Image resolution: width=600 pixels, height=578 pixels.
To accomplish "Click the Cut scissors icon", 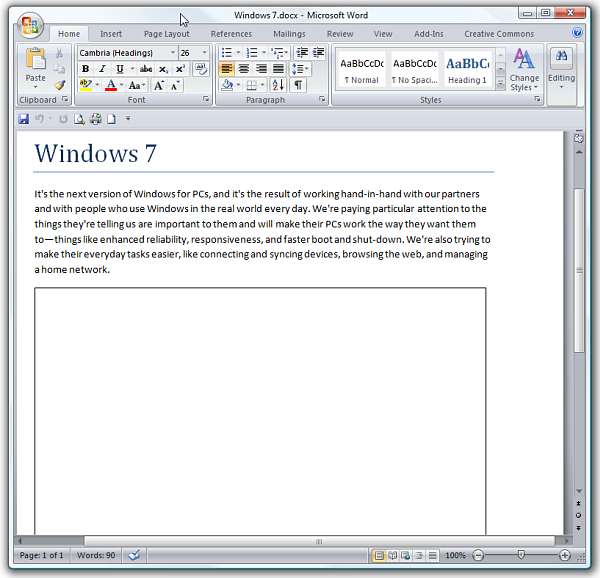I will (x=59, y=53).
